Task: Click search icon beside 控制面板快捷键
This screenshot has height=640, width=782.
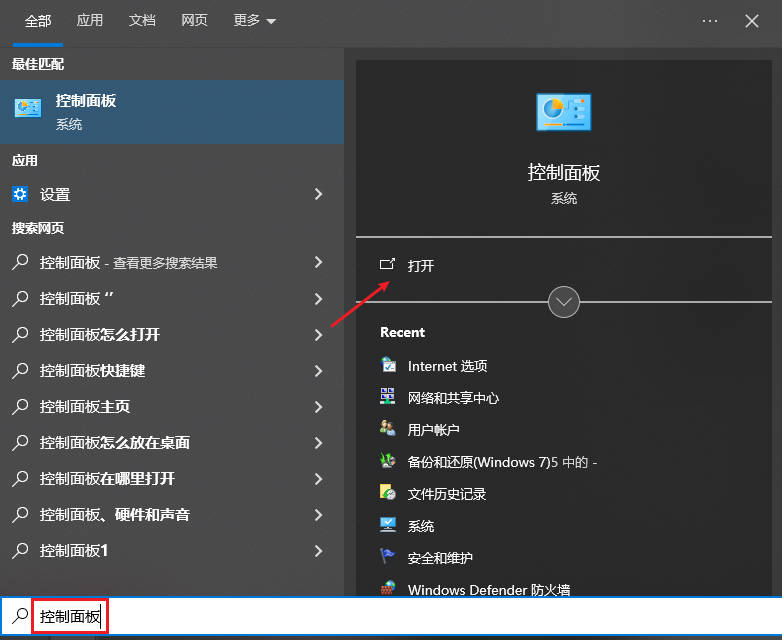Action: tap(20, 370)
